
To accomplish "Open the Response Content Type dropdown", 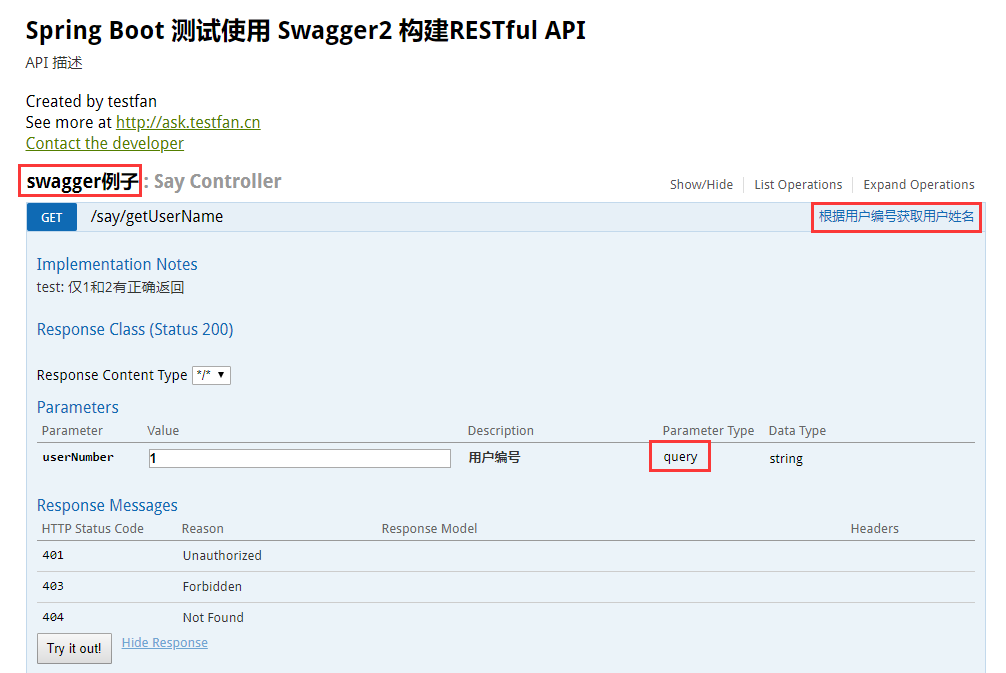I will [211, 375].
